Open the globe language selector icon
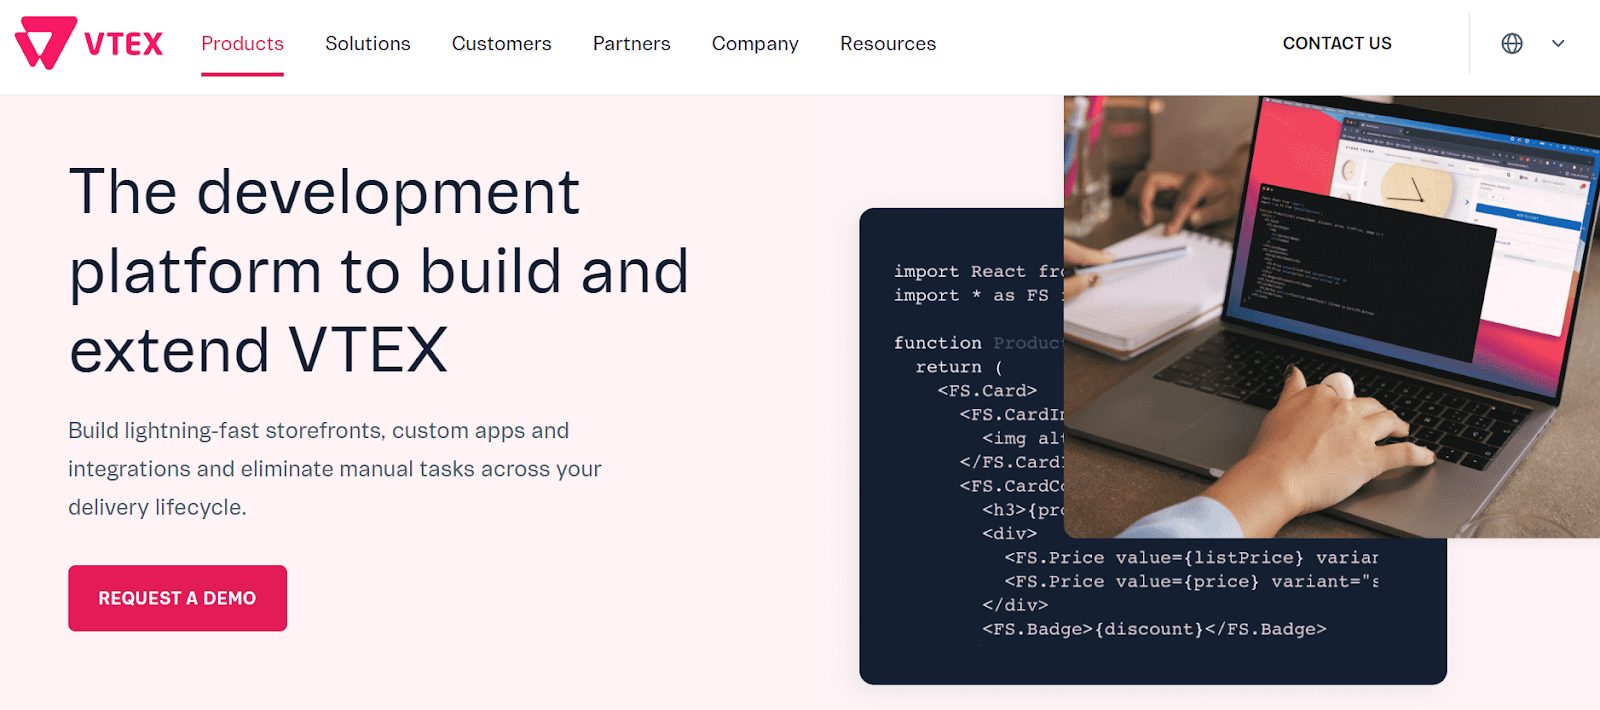Viewport: 1600px width, 710px height. coord(1512,43)
